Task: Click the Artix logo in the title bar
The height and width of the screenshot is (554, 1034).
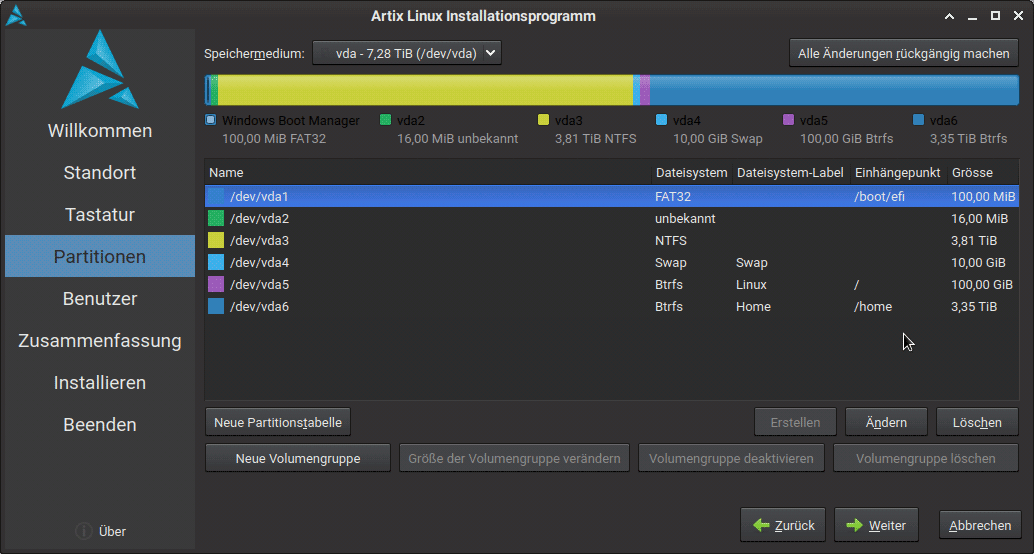Action: pos(16,15)
